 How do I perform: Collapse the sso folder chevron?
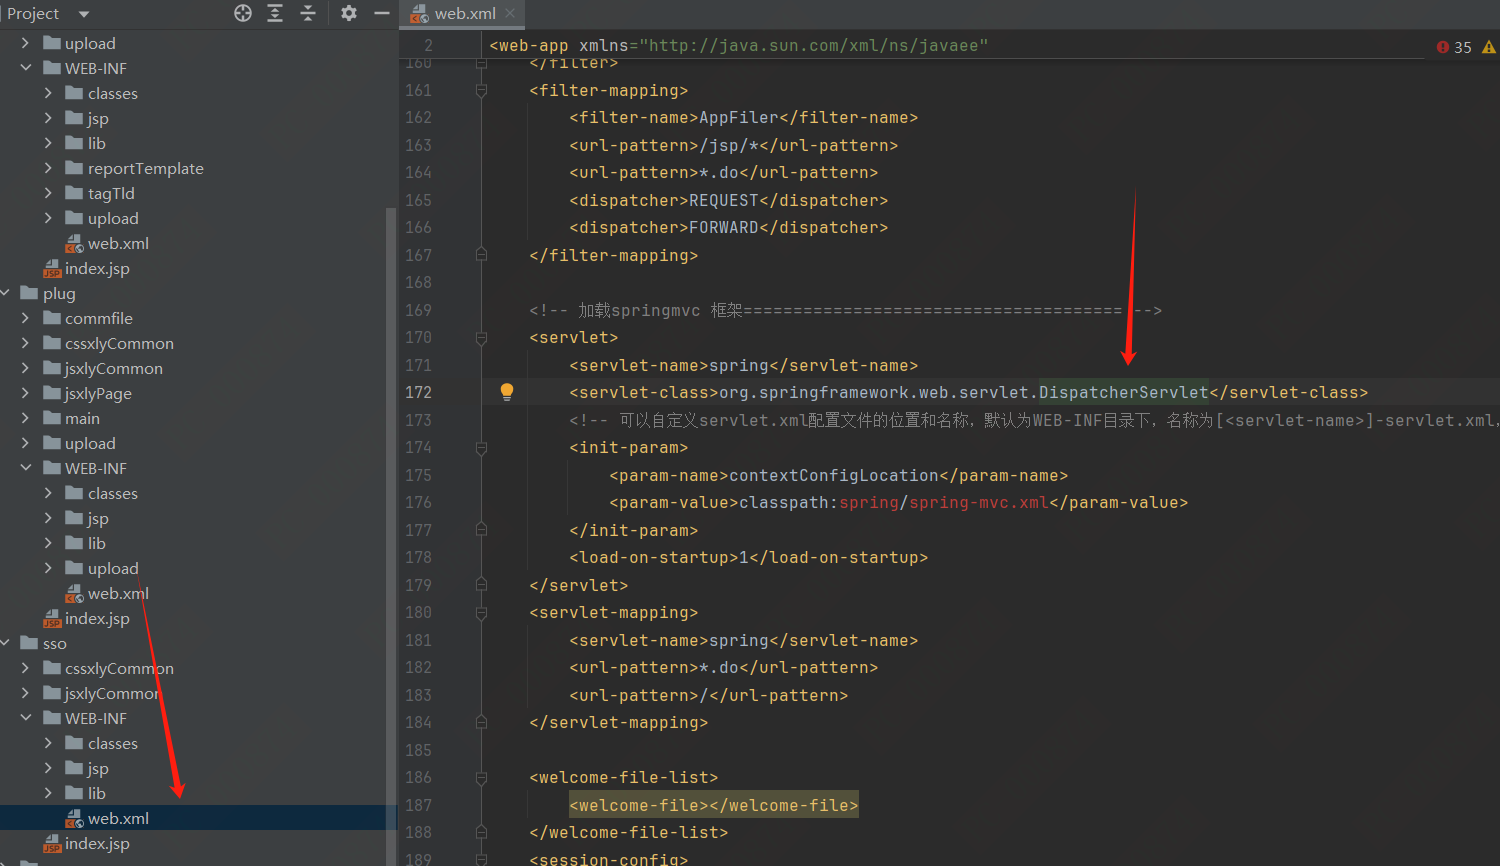[x=6, y=643]
